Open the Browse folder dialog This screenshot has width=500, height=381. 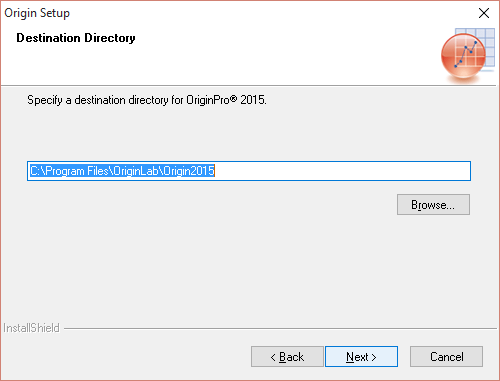[x=433, y=205]
